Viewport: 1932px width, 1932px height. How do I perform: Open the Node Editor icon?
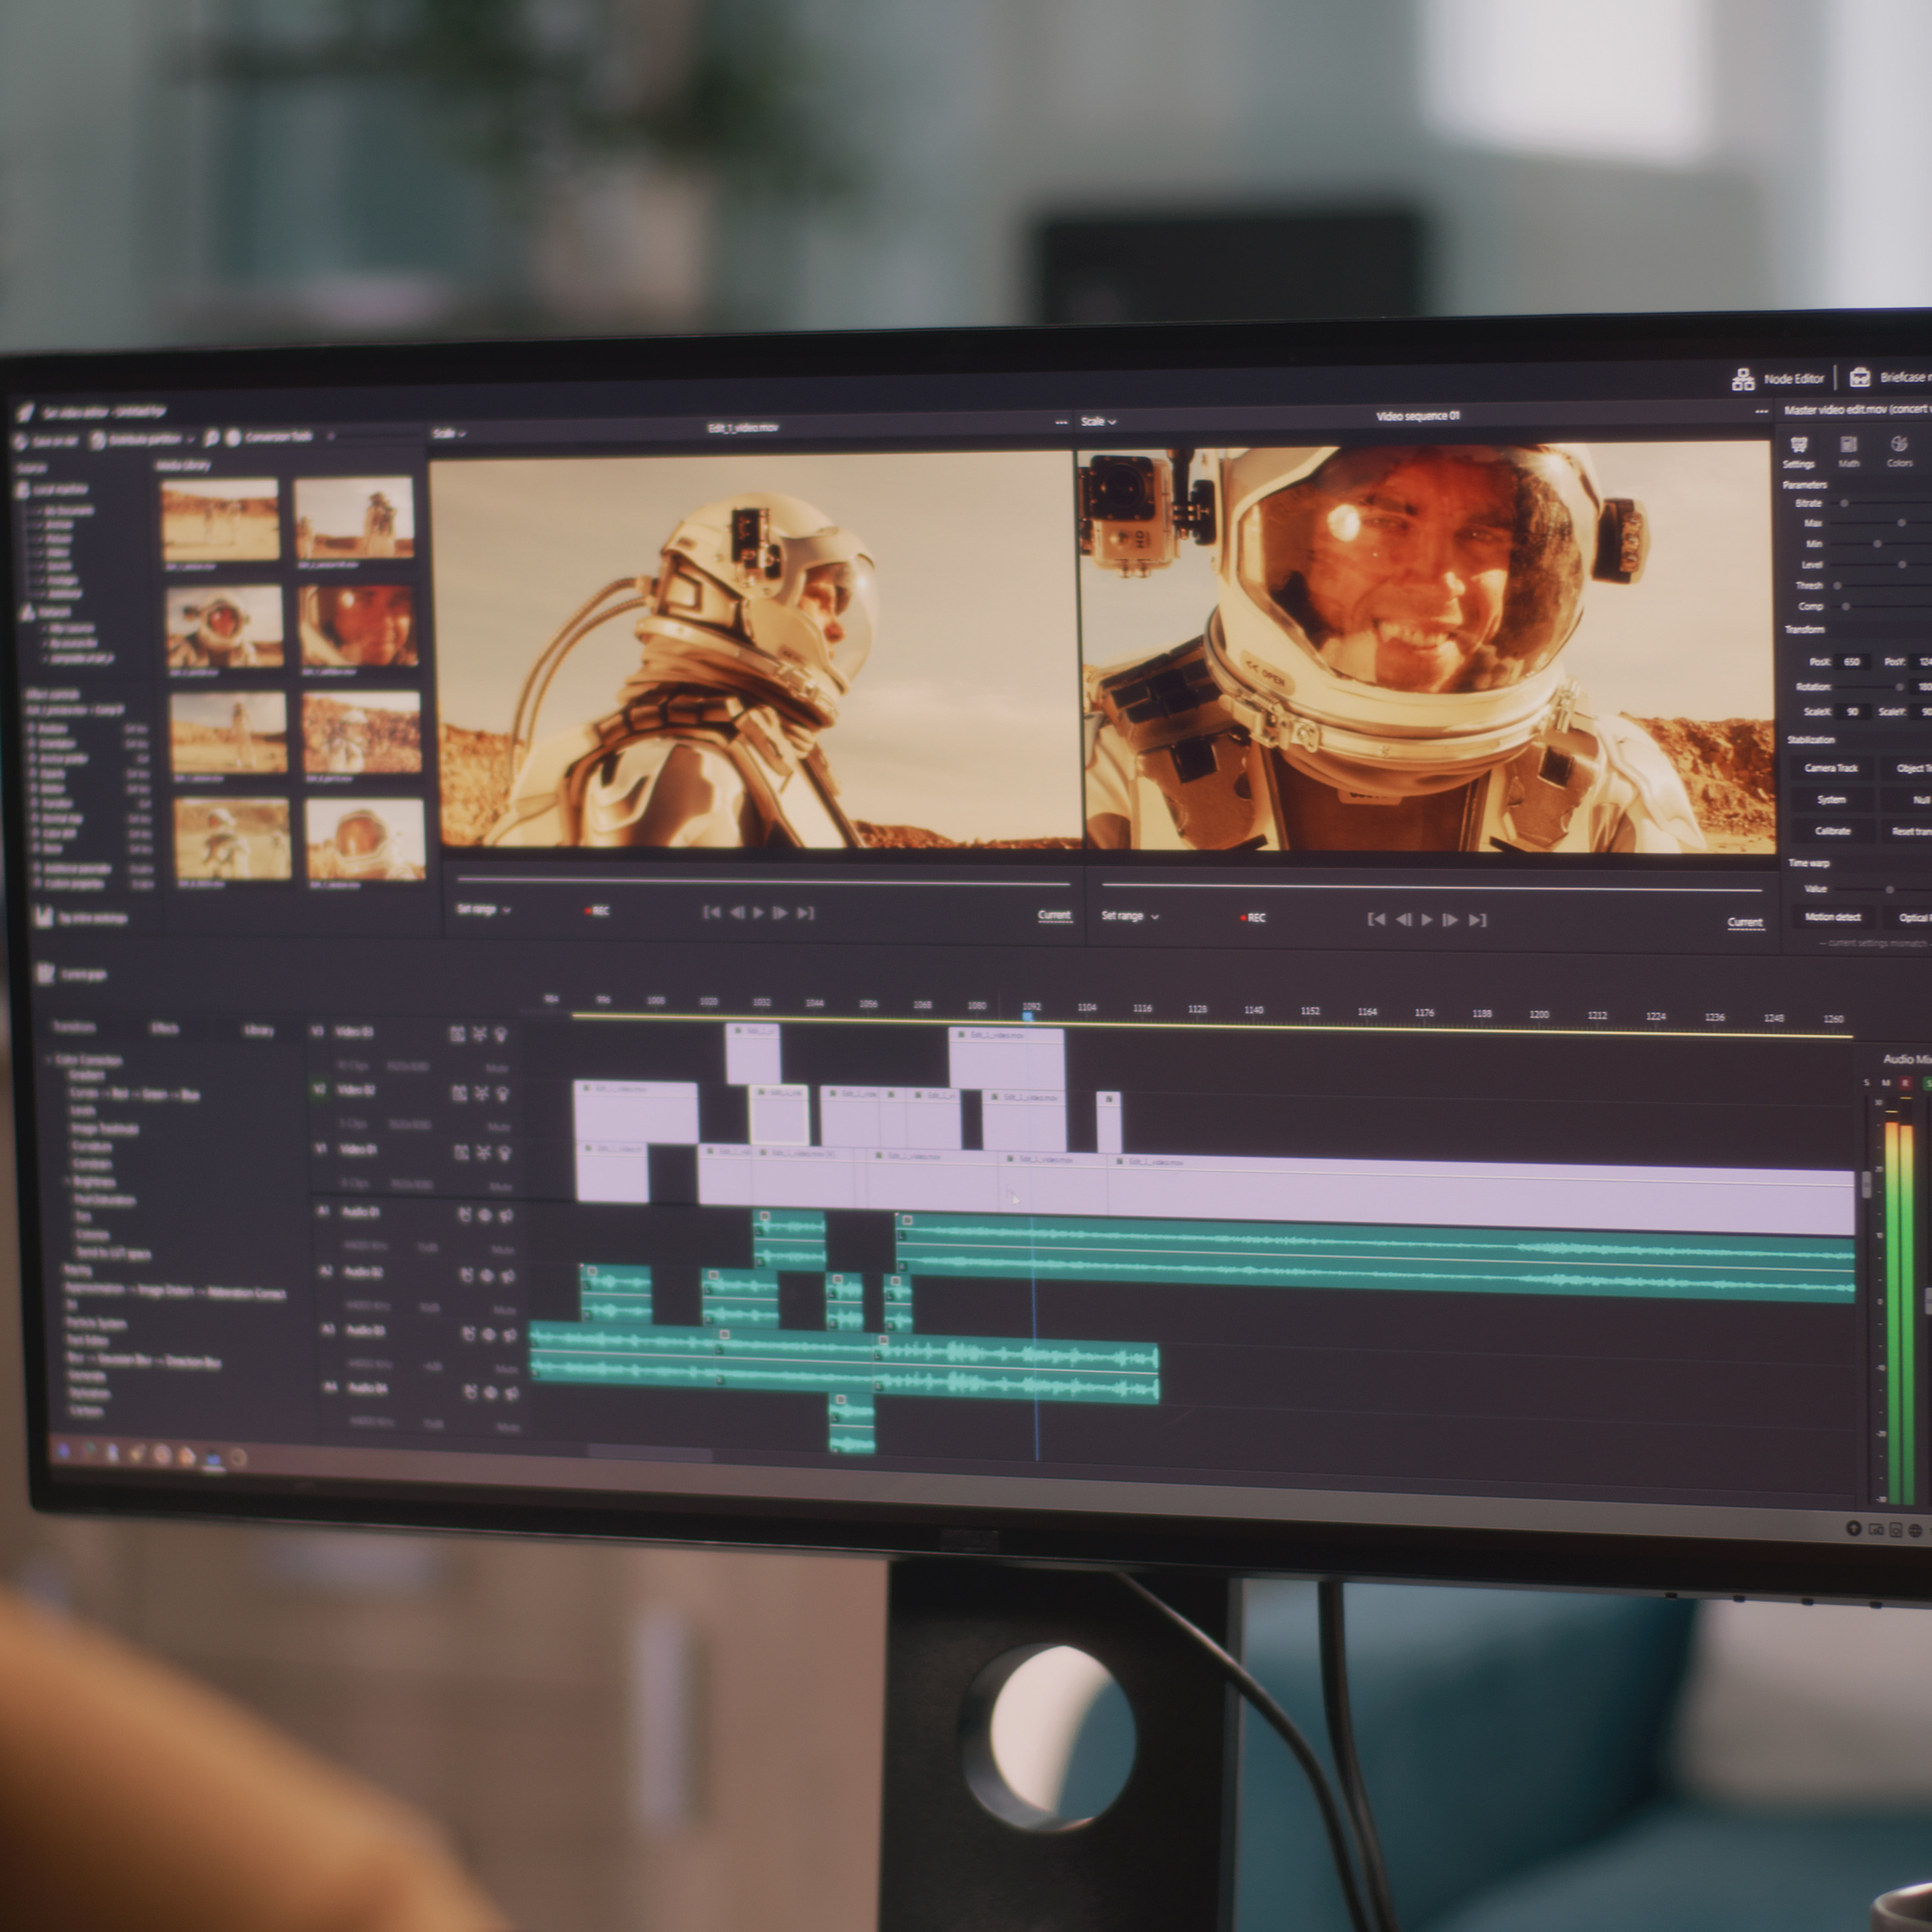click(x=1743, y=379)
